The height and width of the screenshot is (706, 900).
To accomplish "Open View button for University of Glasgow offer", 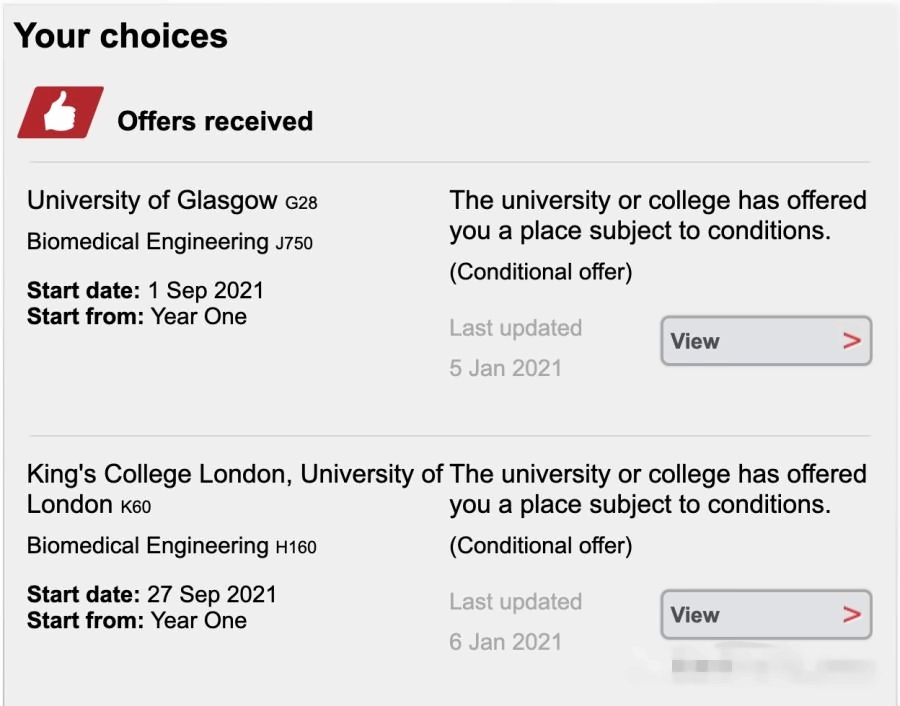I will (x=766, y=341).
